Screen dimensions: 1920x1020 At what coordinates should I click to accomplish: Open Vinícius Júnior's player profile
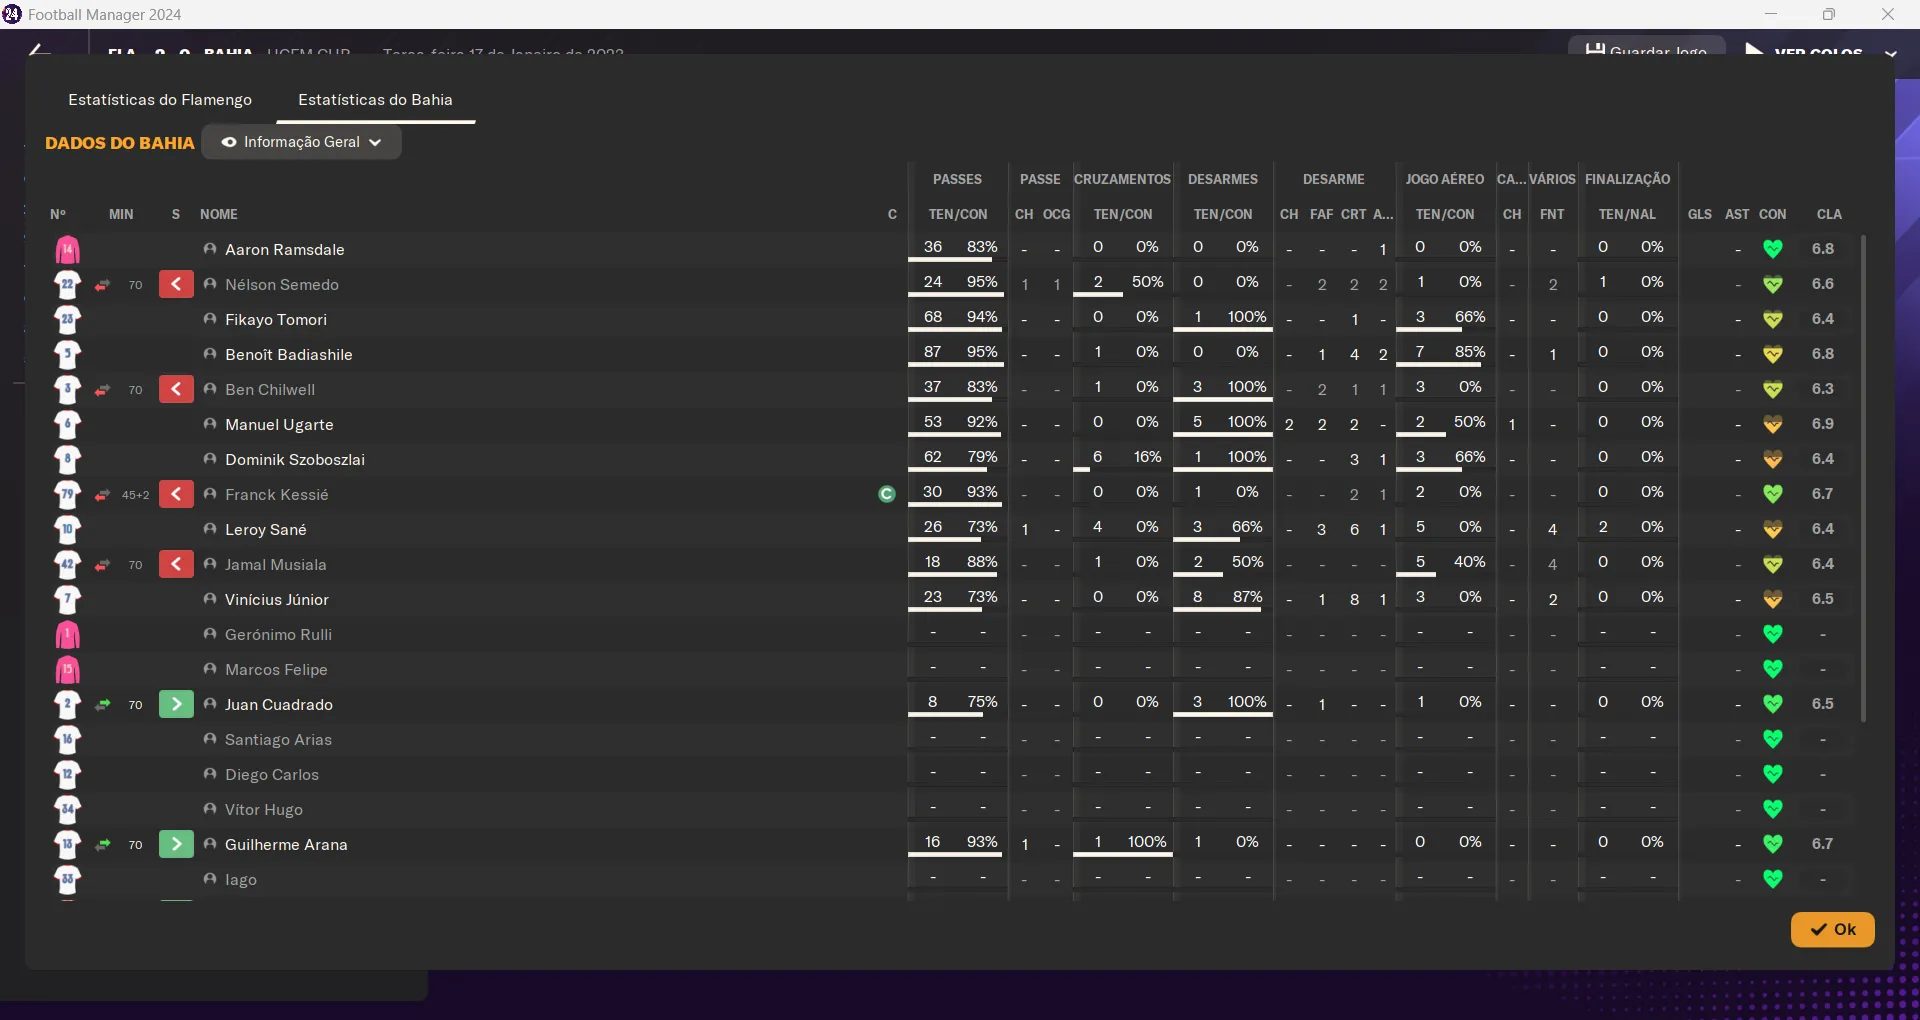pos(276,600)
